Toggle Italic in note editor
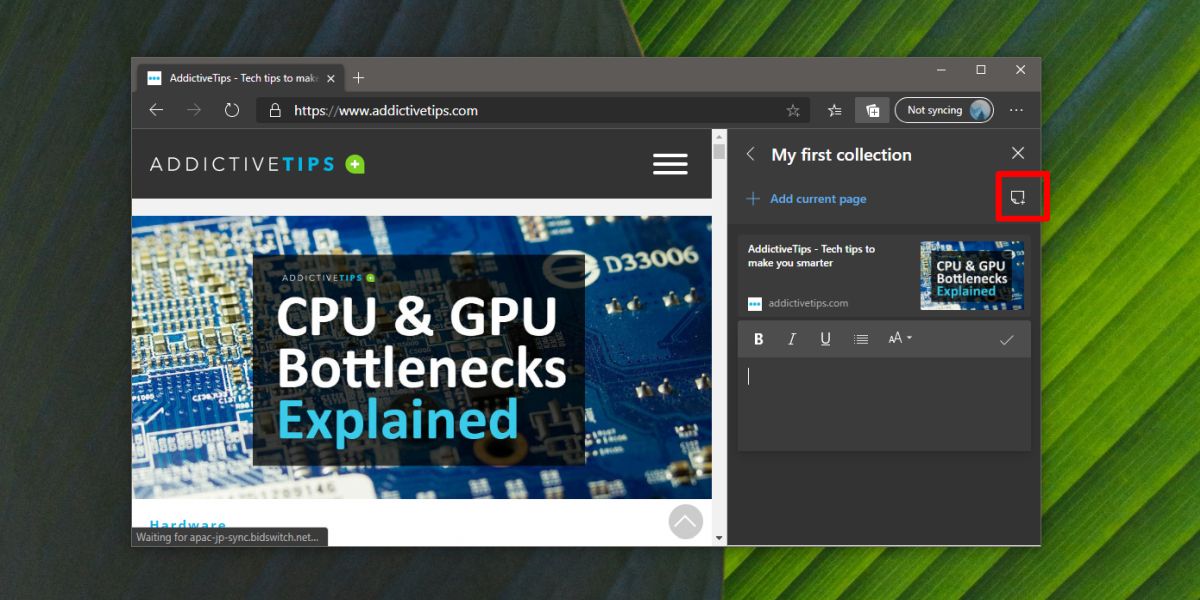This screenshot has width=1200, height=600. [792, 339]
